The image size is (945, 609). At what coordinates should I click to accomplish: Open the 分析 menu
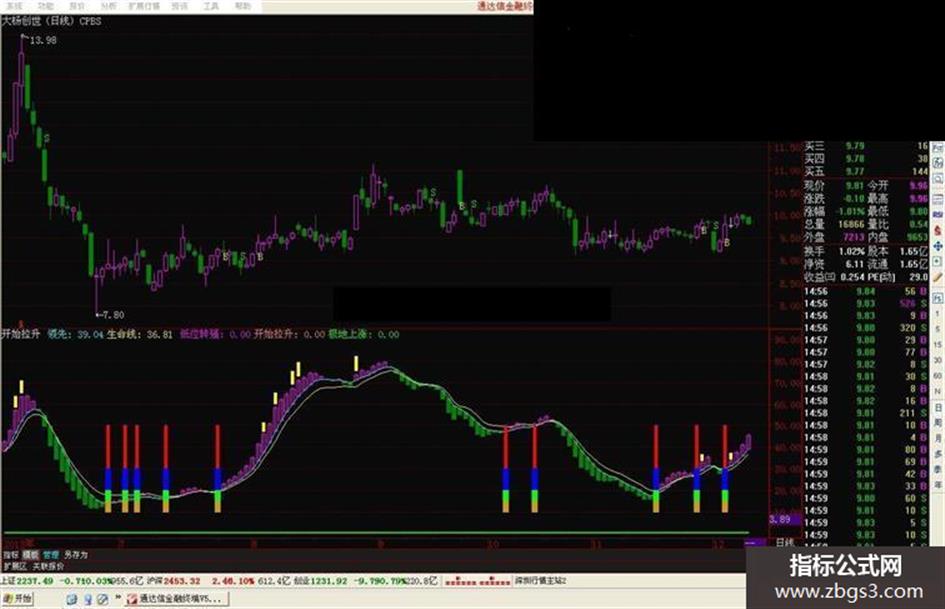(x=108, y=6)
